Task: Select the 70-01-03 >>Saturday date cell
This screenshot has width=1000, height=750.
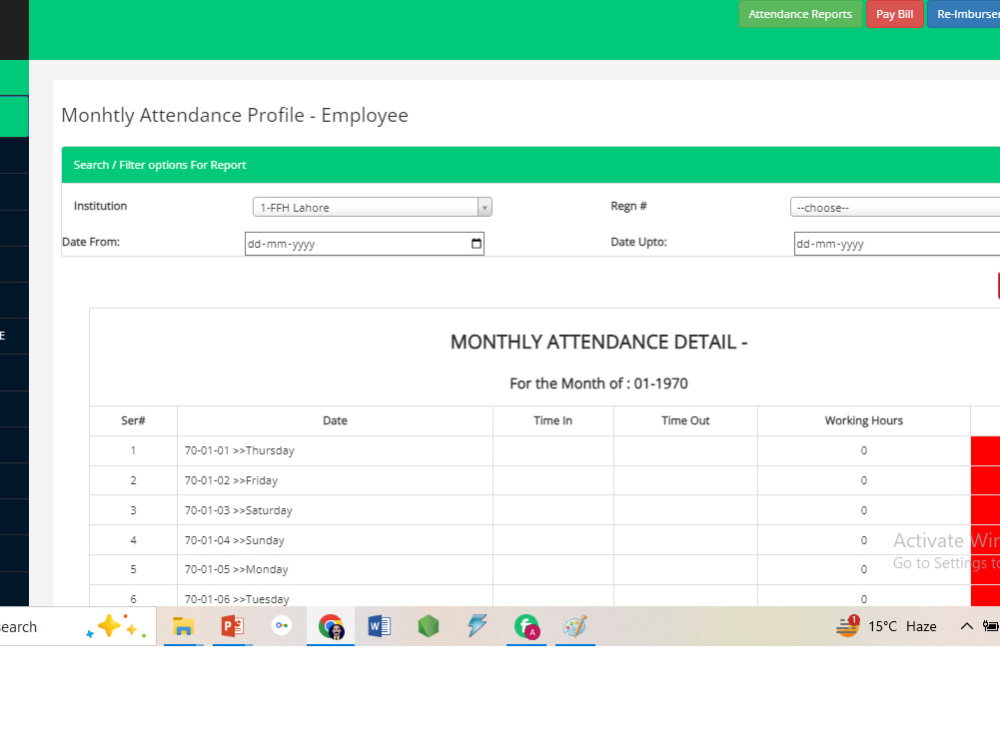Action: point(335,510)
